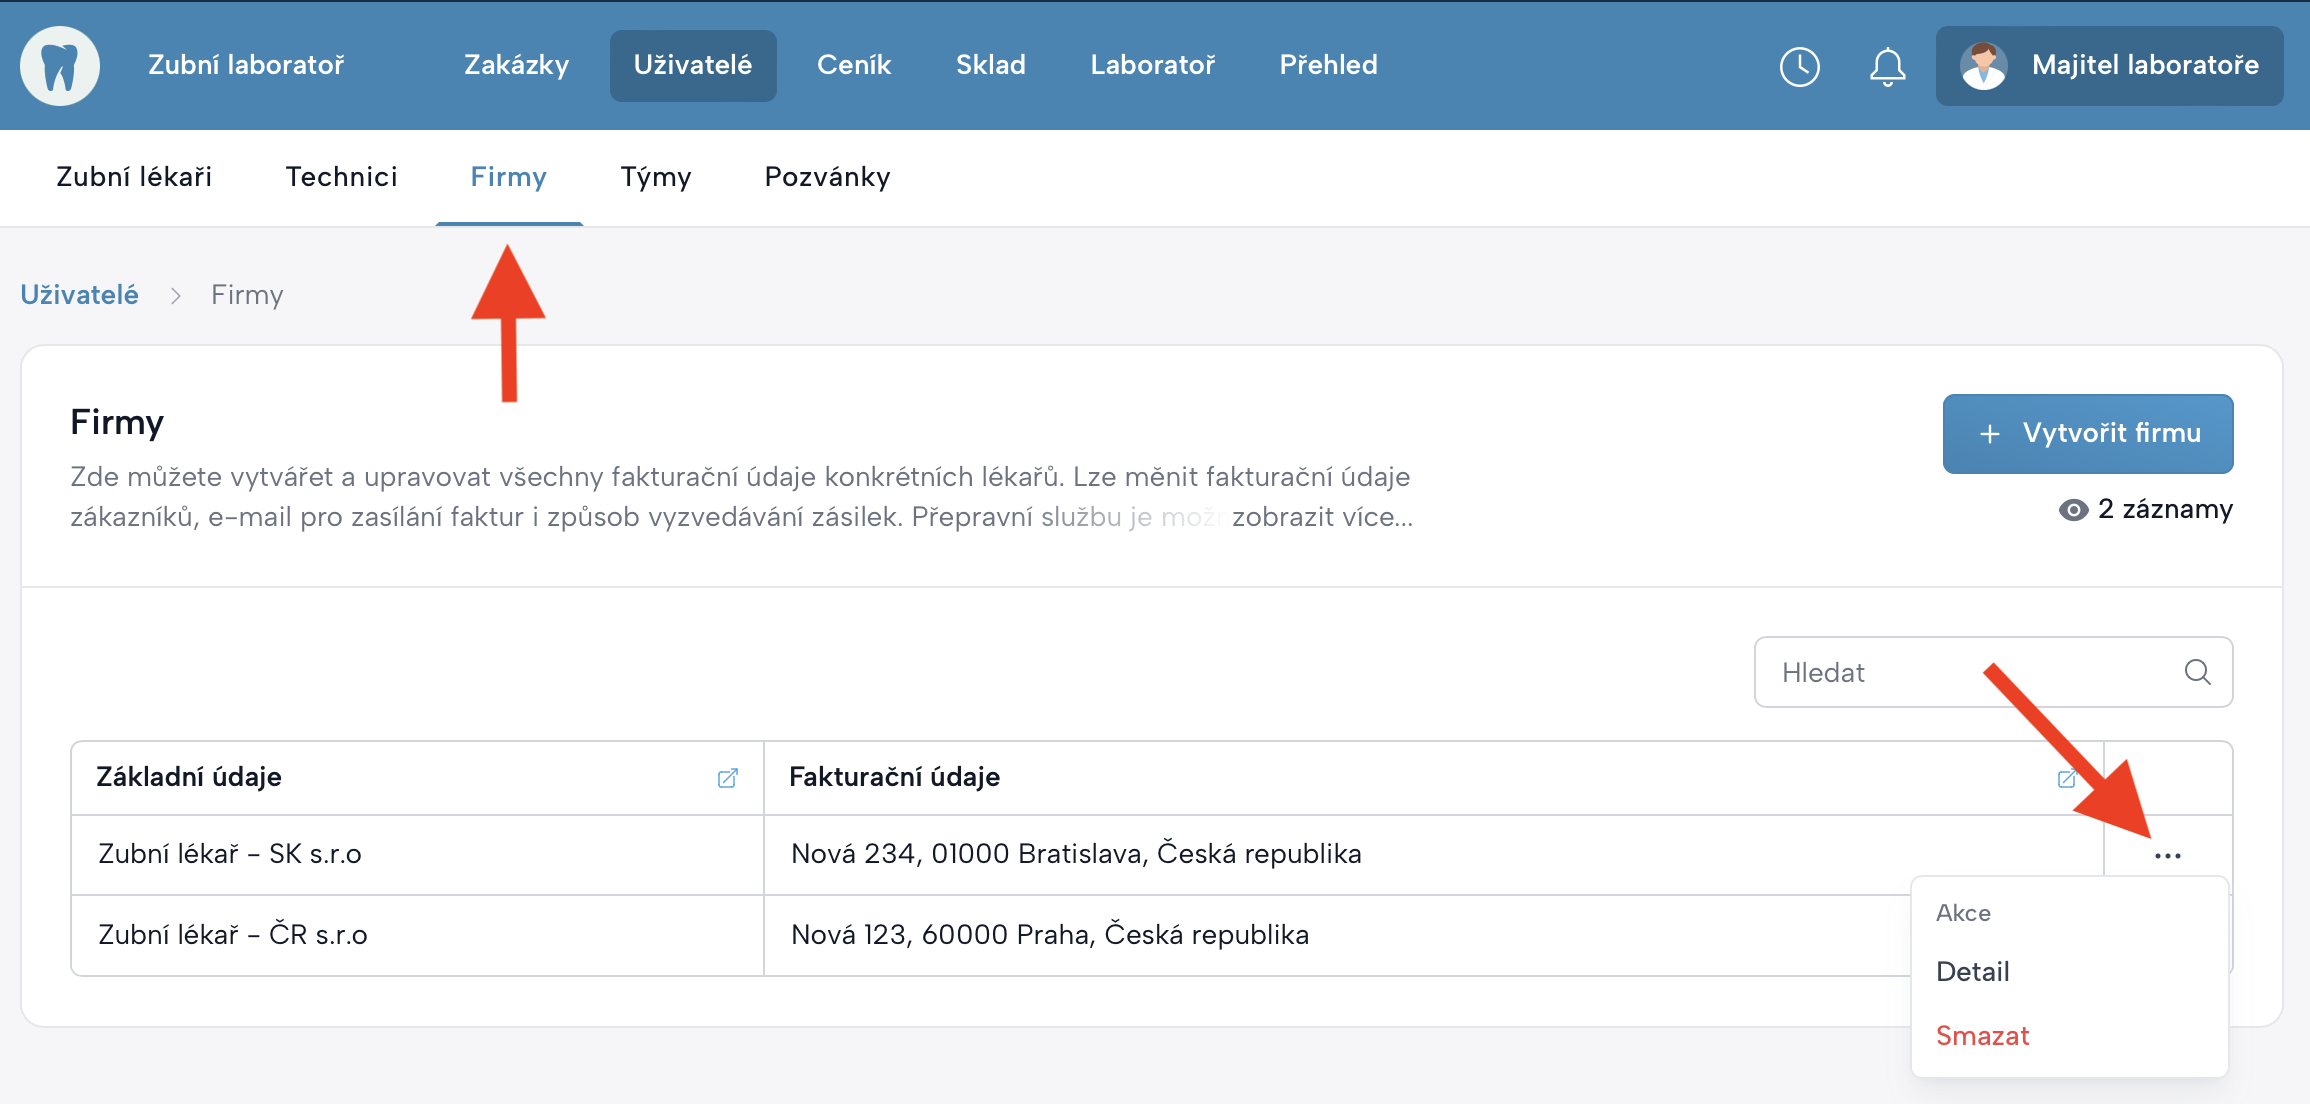
Task: Open three-dots menu for SK s.r.o row
Action: coord(2167,856)
